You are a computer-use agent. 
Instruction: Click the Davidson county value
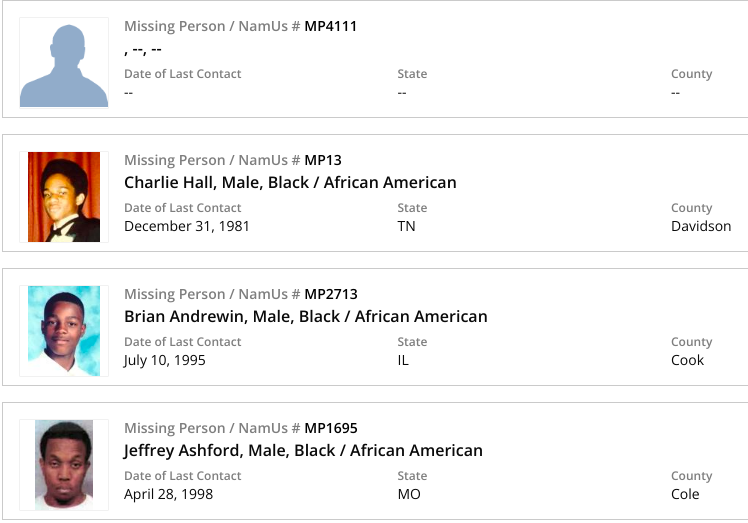click(700, 226)
